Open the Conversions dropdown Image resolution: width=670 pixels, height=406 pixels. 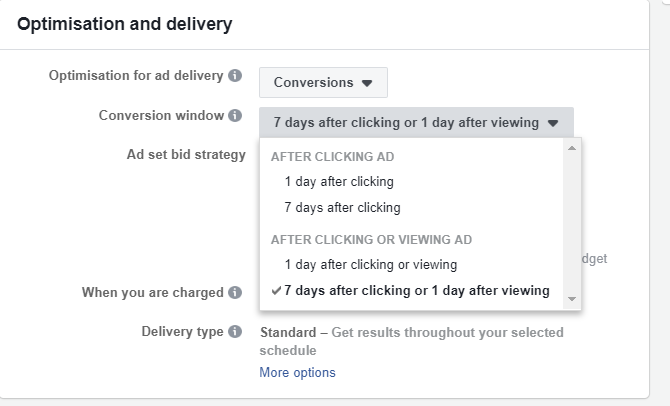[323, 82]
